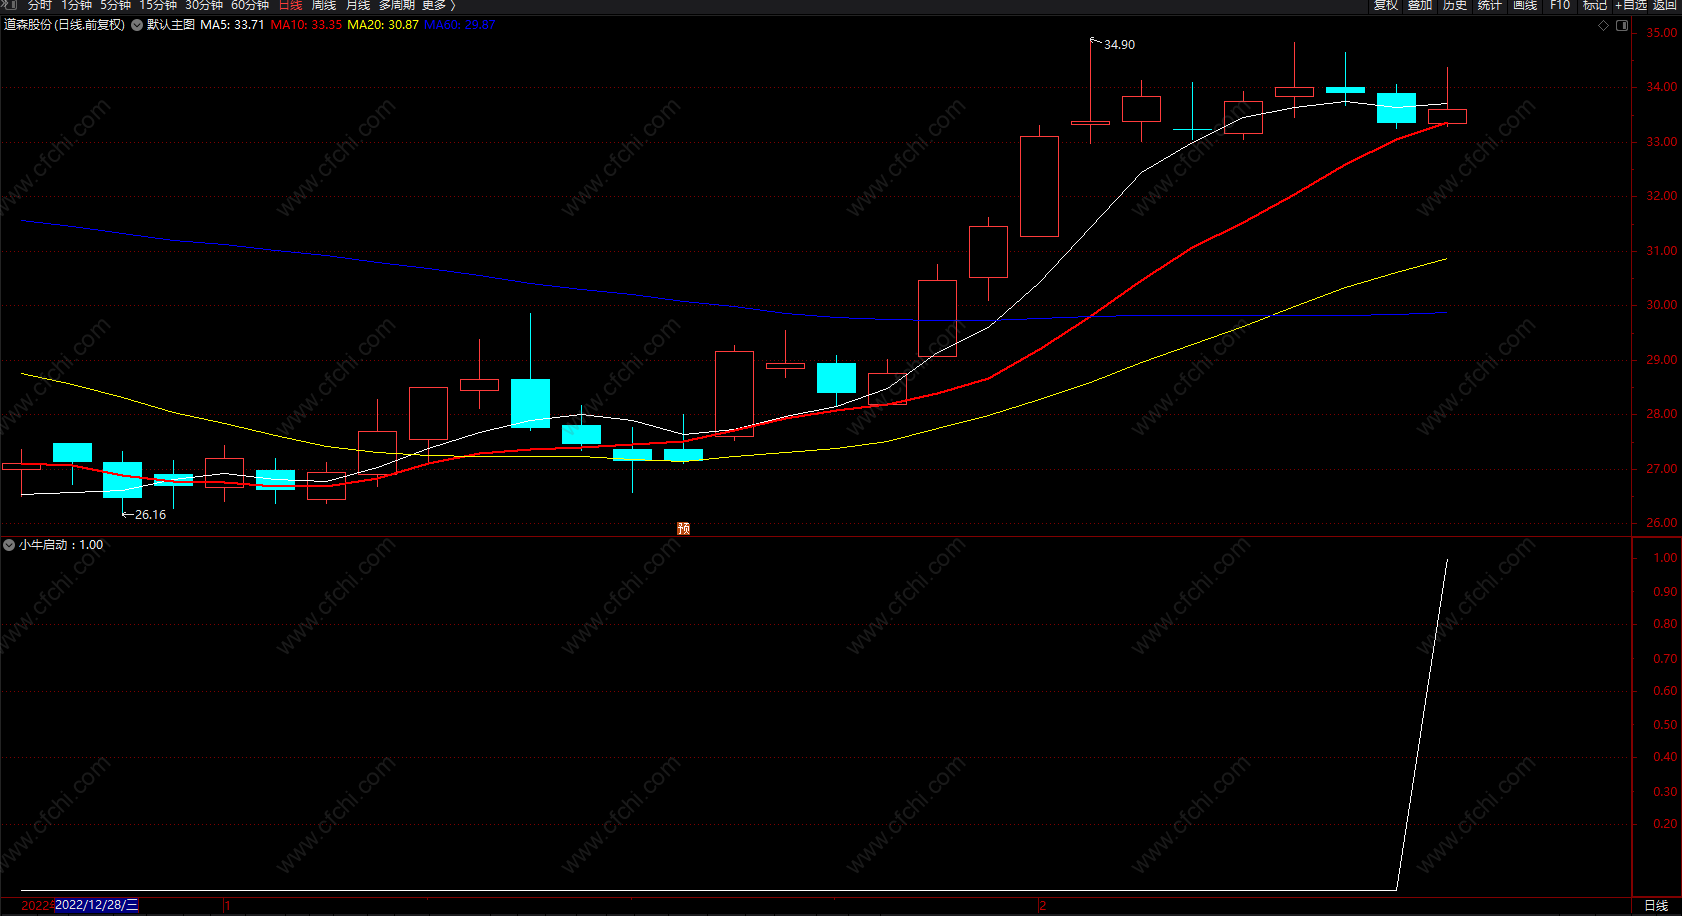
Task: Select the 1分钟 period tab
Action: coord(76,5)
